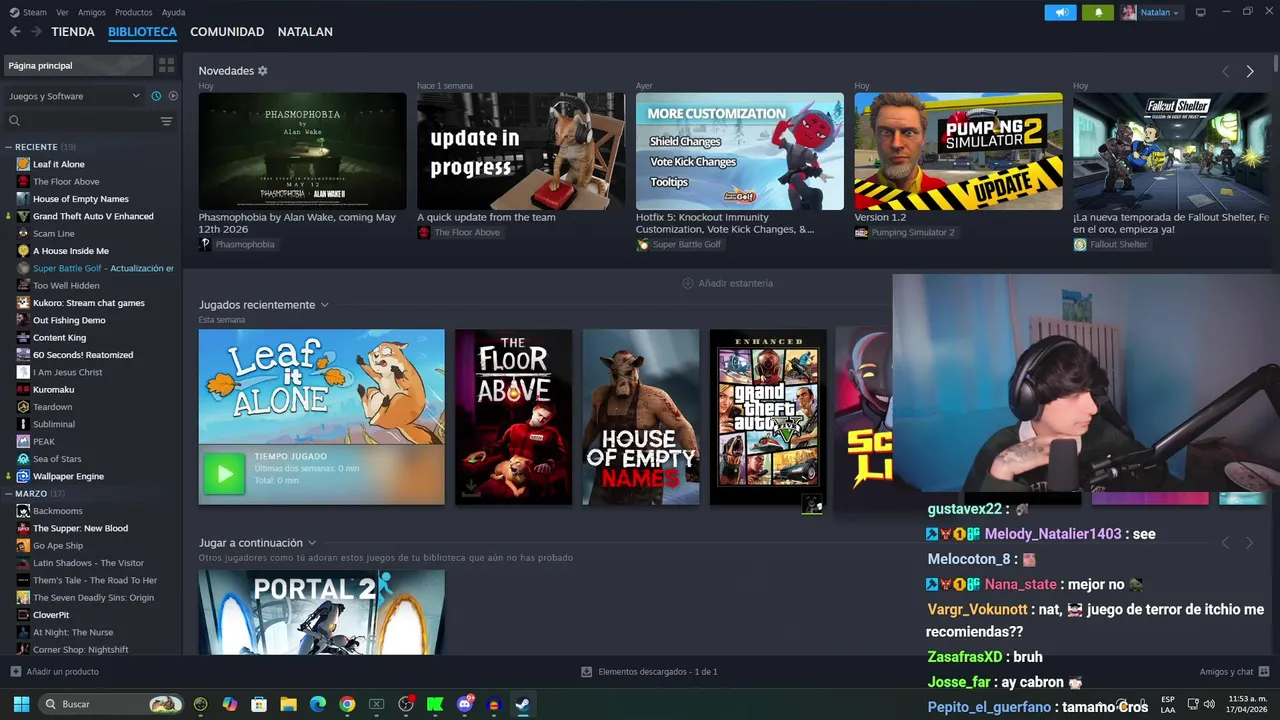Image resolution: width=1280 pixels, height=720 pixels.
Task: Open the green notifications bell
Action: (1097, 12)
